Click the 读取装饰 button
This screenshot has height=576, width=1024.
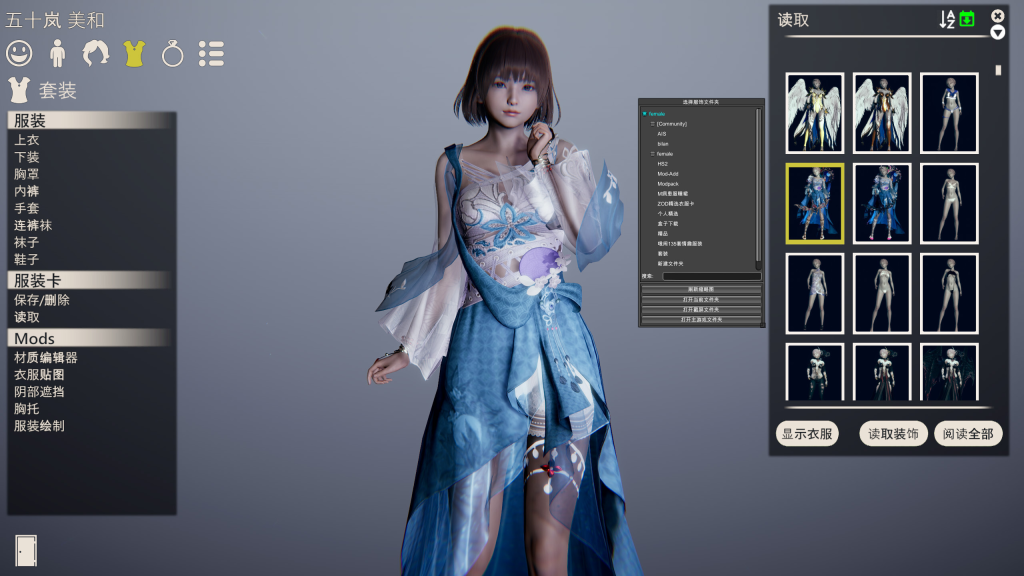click(x=893, y=434)
